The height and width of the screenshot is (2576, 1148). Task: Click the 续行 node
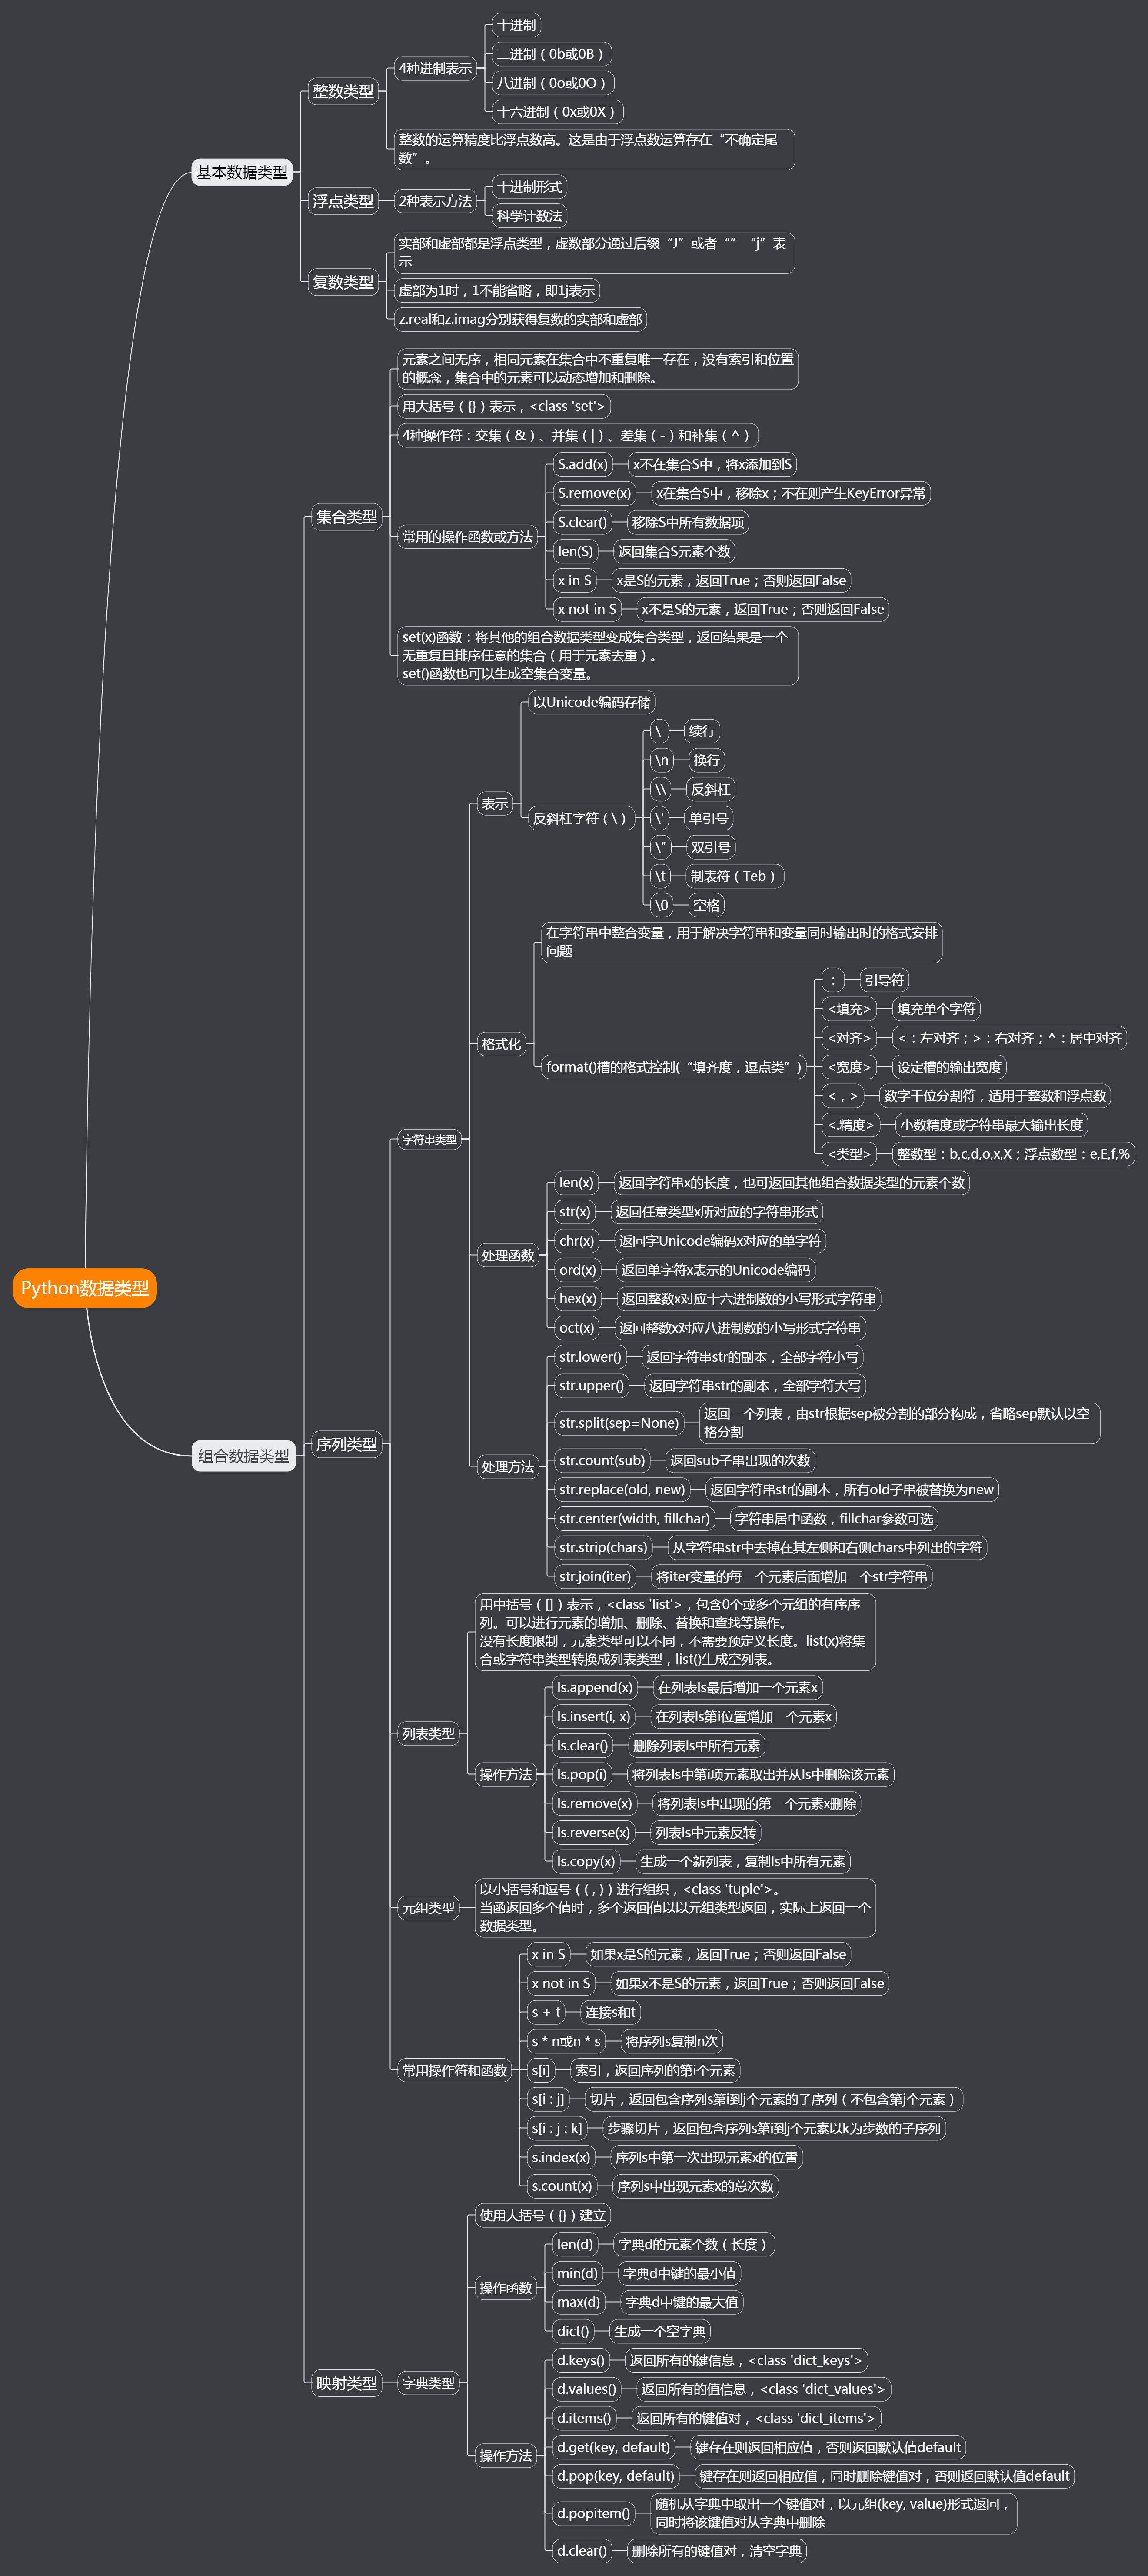702,731
